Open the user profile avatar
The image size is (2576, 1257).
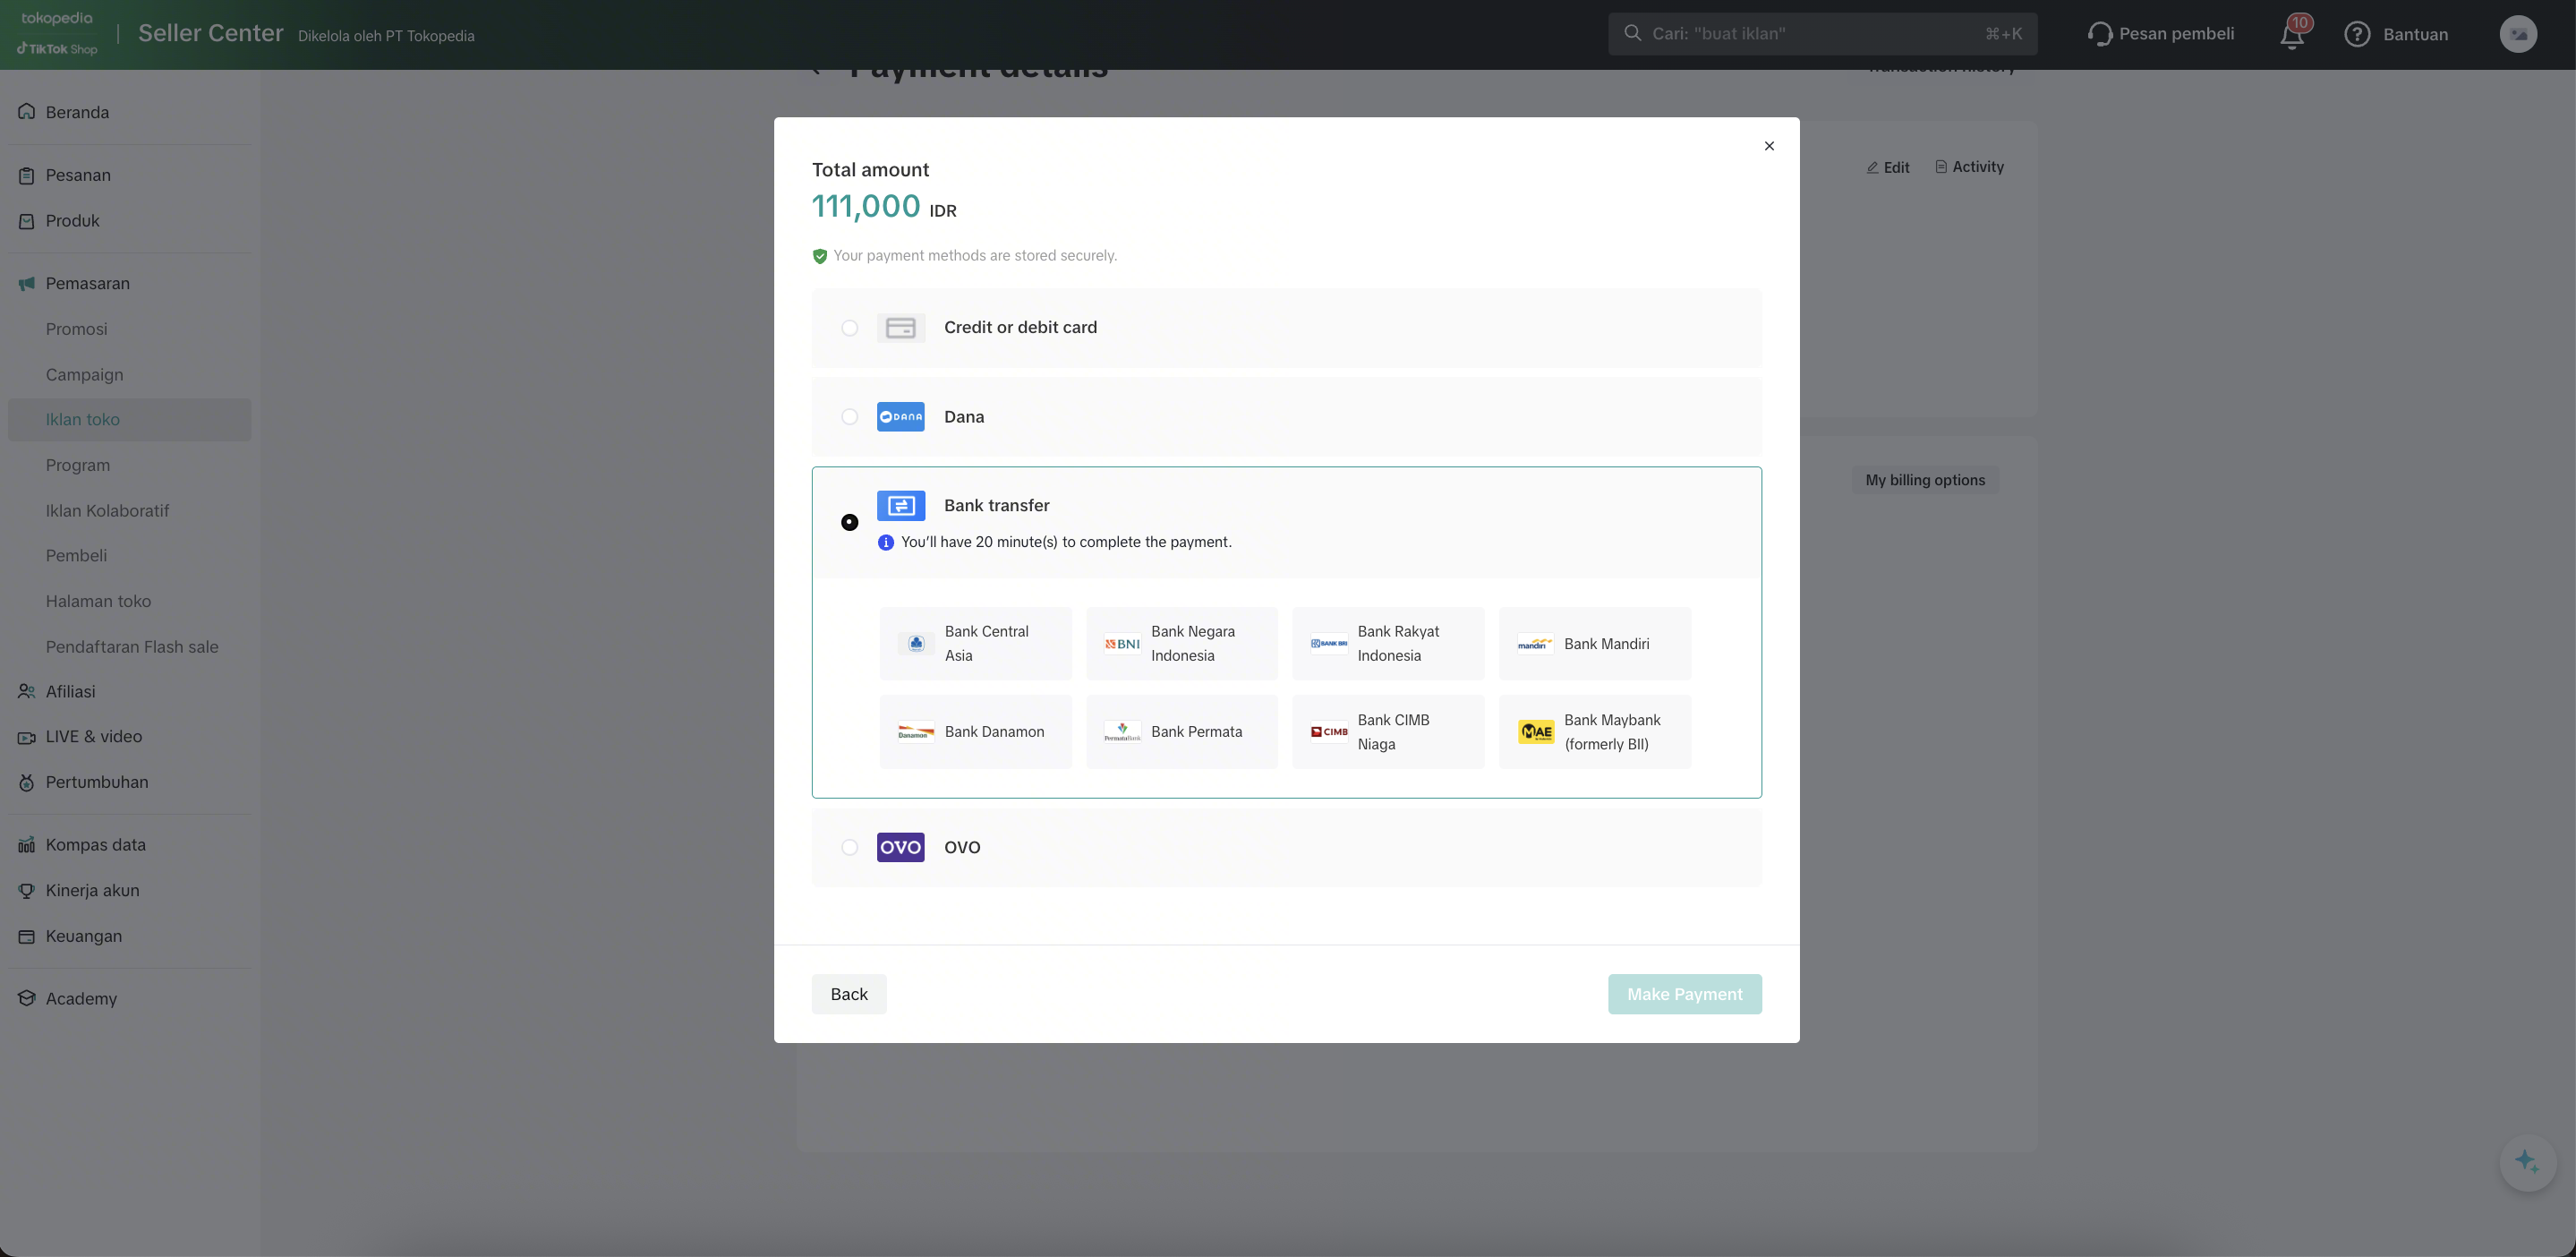coord(2517,35)
